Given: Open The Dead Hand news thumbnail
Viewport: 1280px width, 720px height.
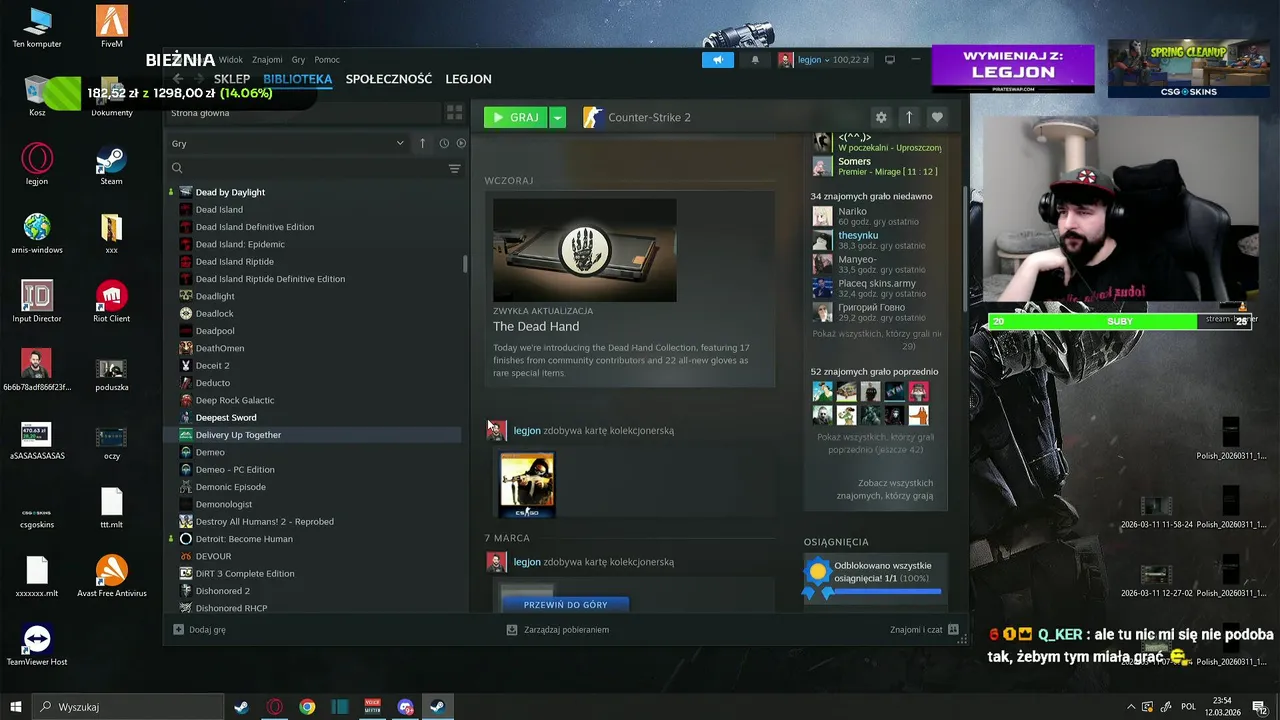Looking at the screenshot, I should (x=585, y=250).
